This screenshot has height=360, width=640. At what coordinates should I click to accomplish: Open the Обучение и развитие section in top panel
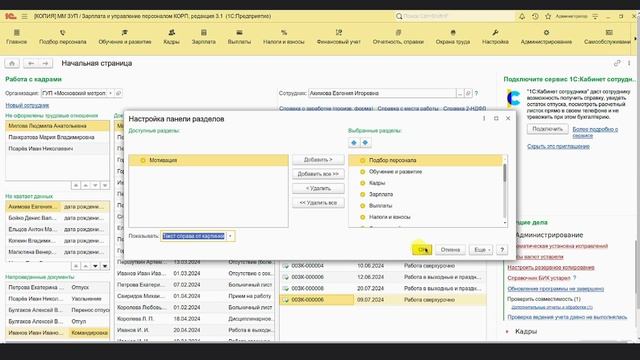point(125,37)
